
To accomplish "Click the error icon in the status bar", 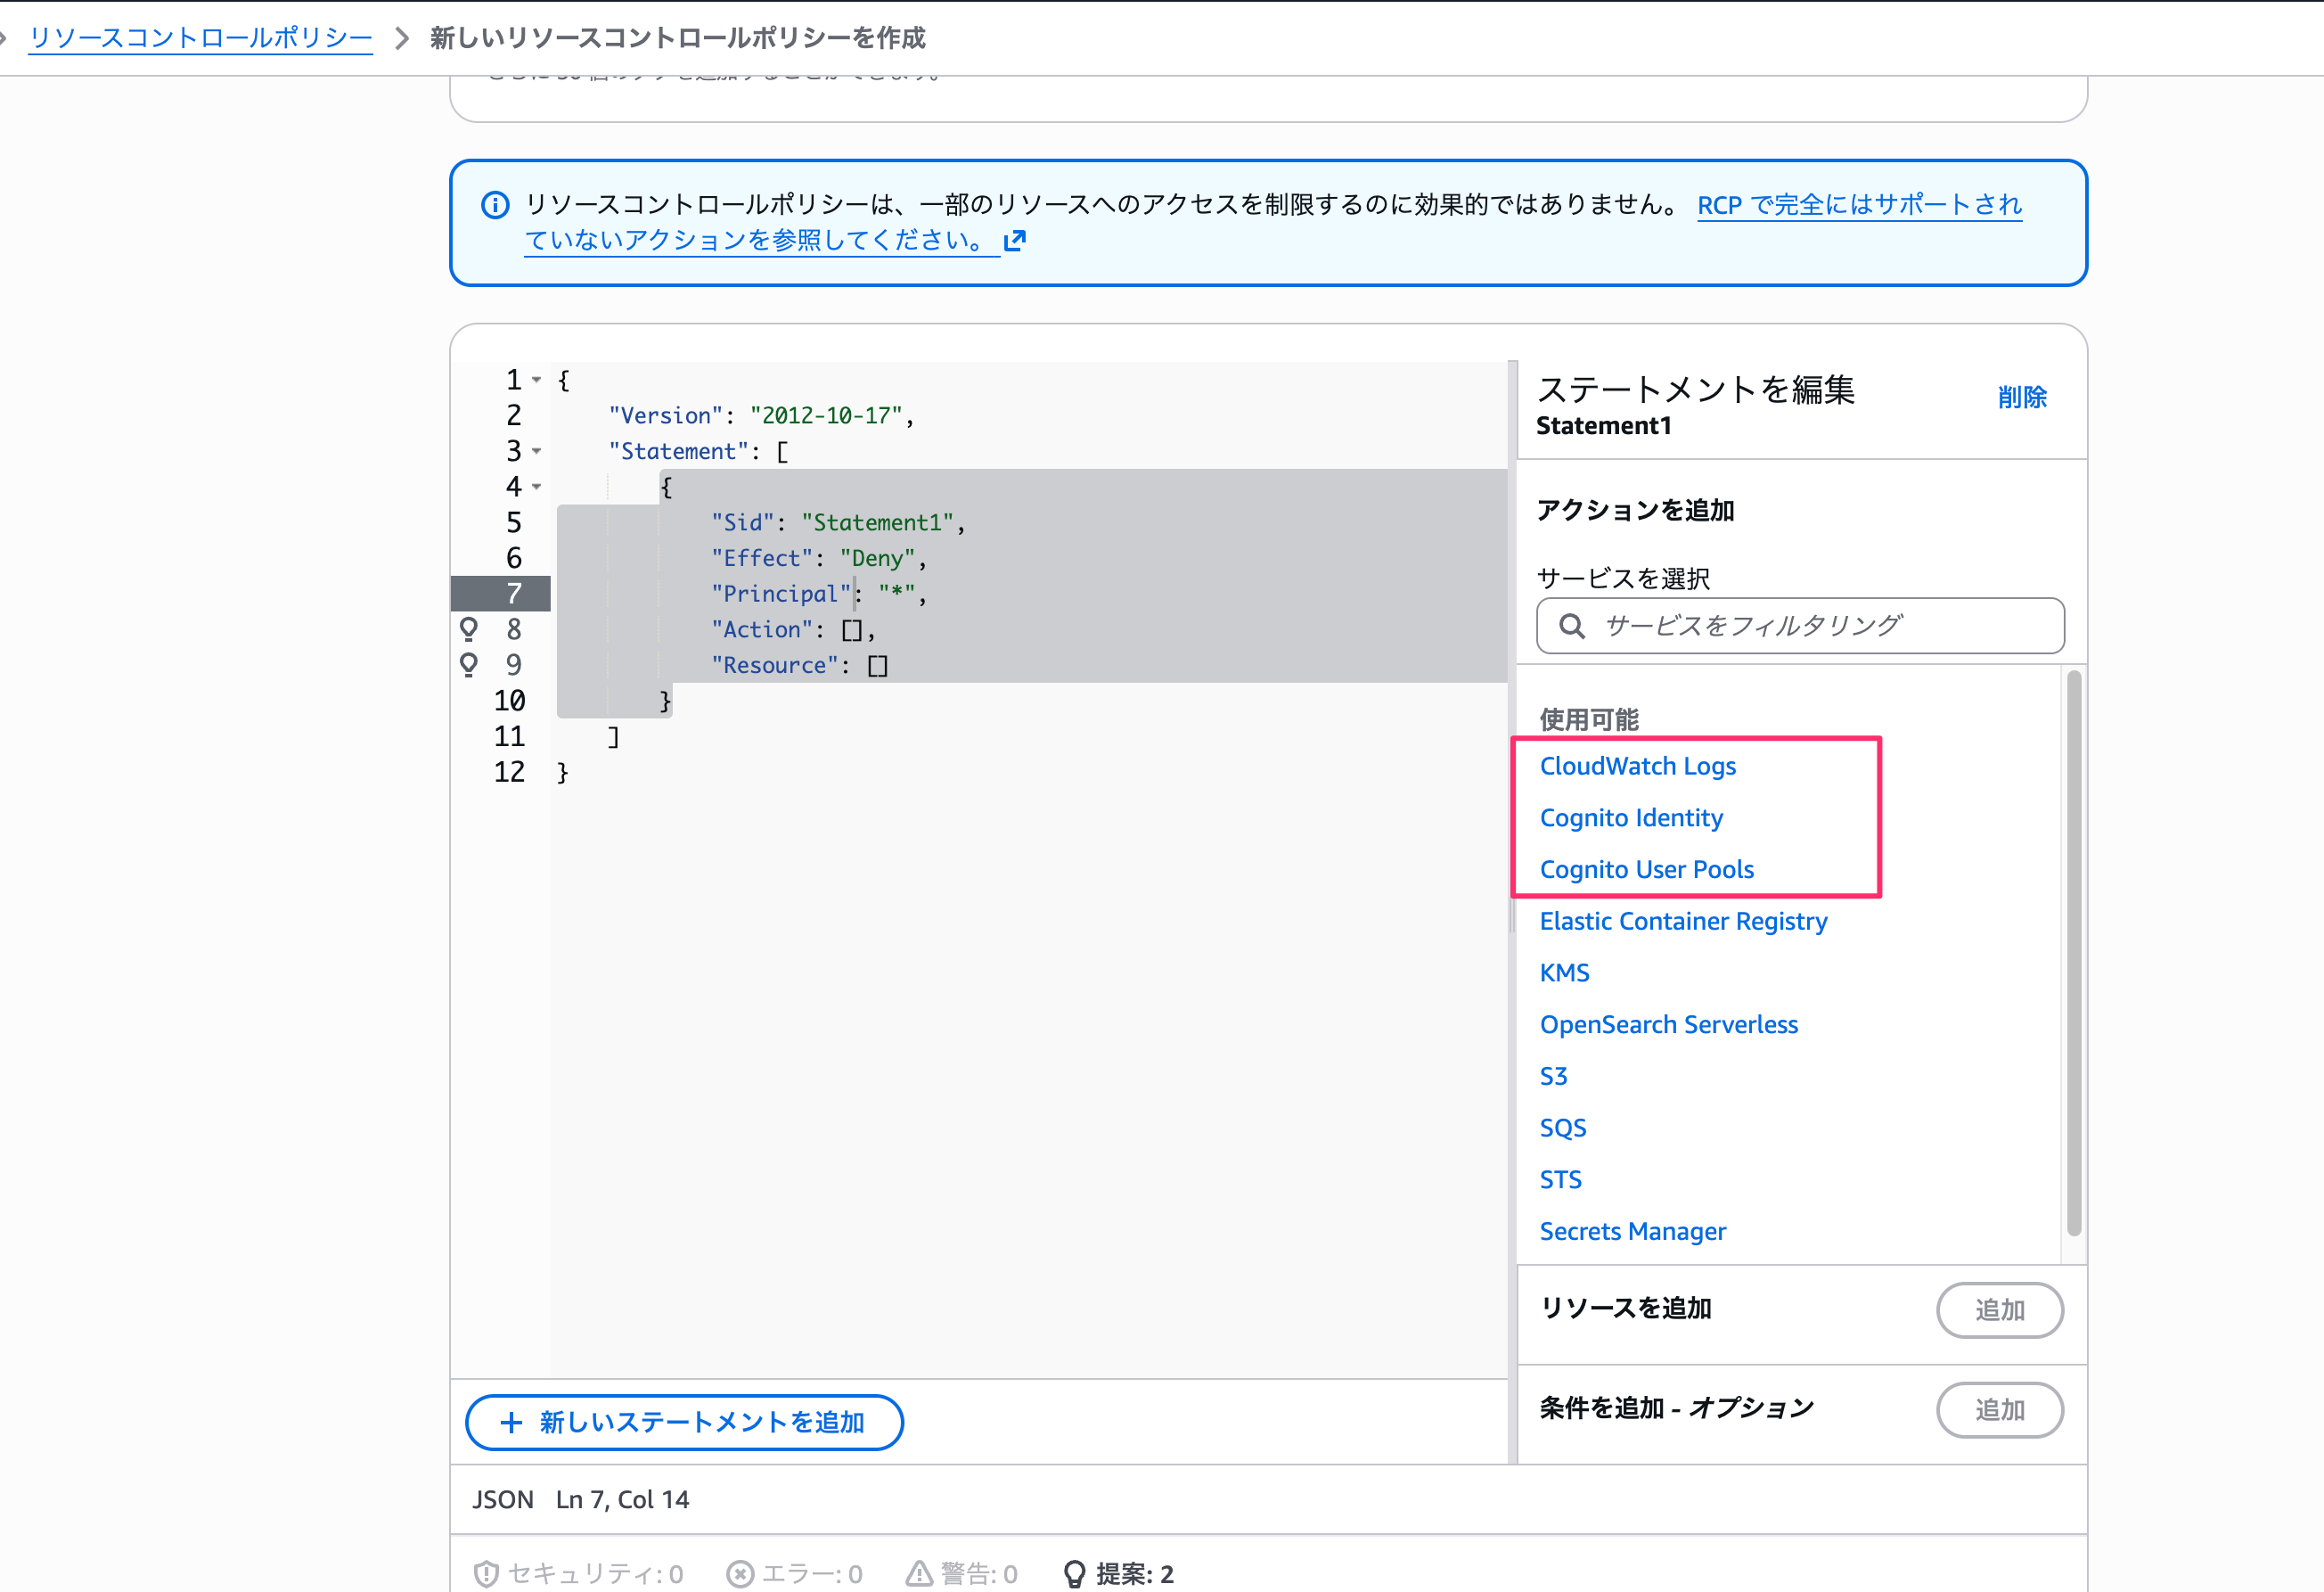I will [740, 1573].
